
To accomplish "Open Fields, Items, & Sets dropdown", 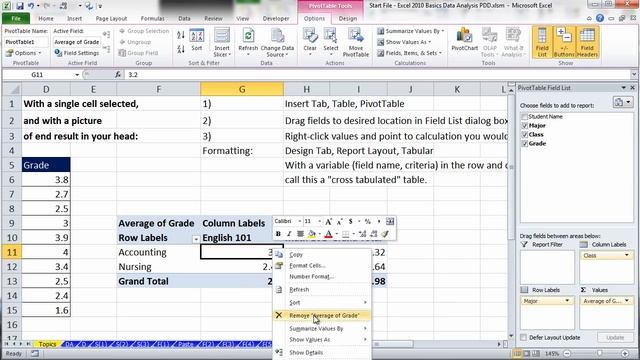I will [x=409, y=53].
